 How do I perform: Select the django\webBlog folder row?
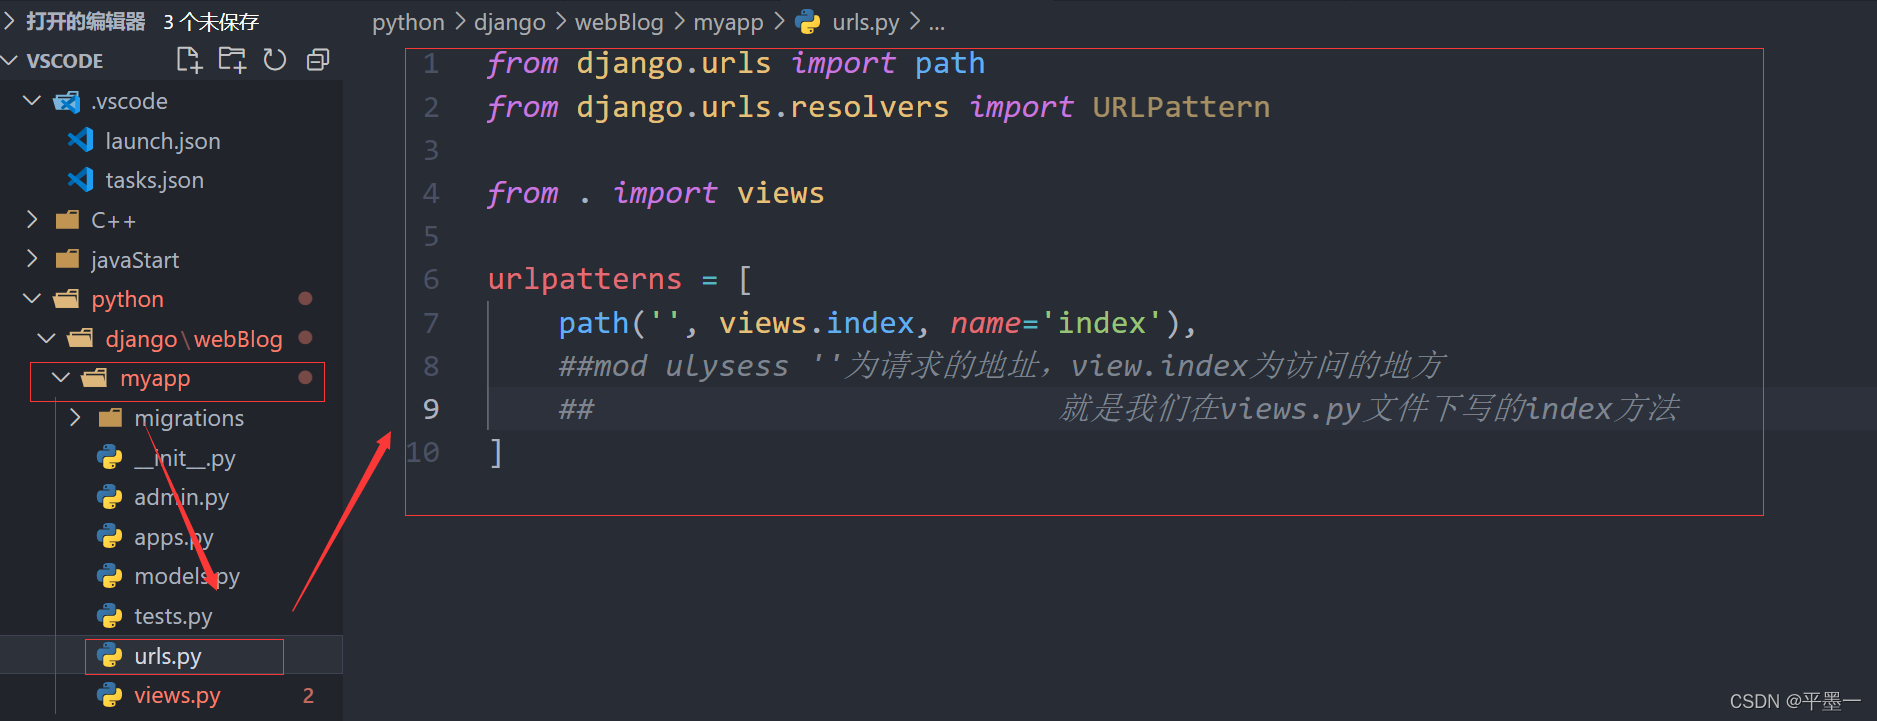click(171, 339)
